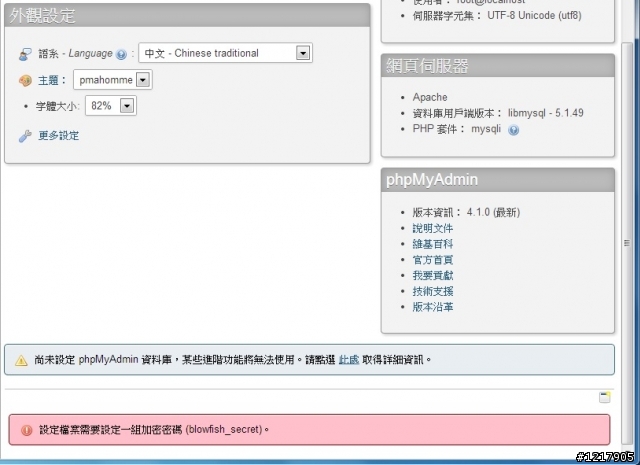
Task: Open the 更多設定 link
Action: 58,136
